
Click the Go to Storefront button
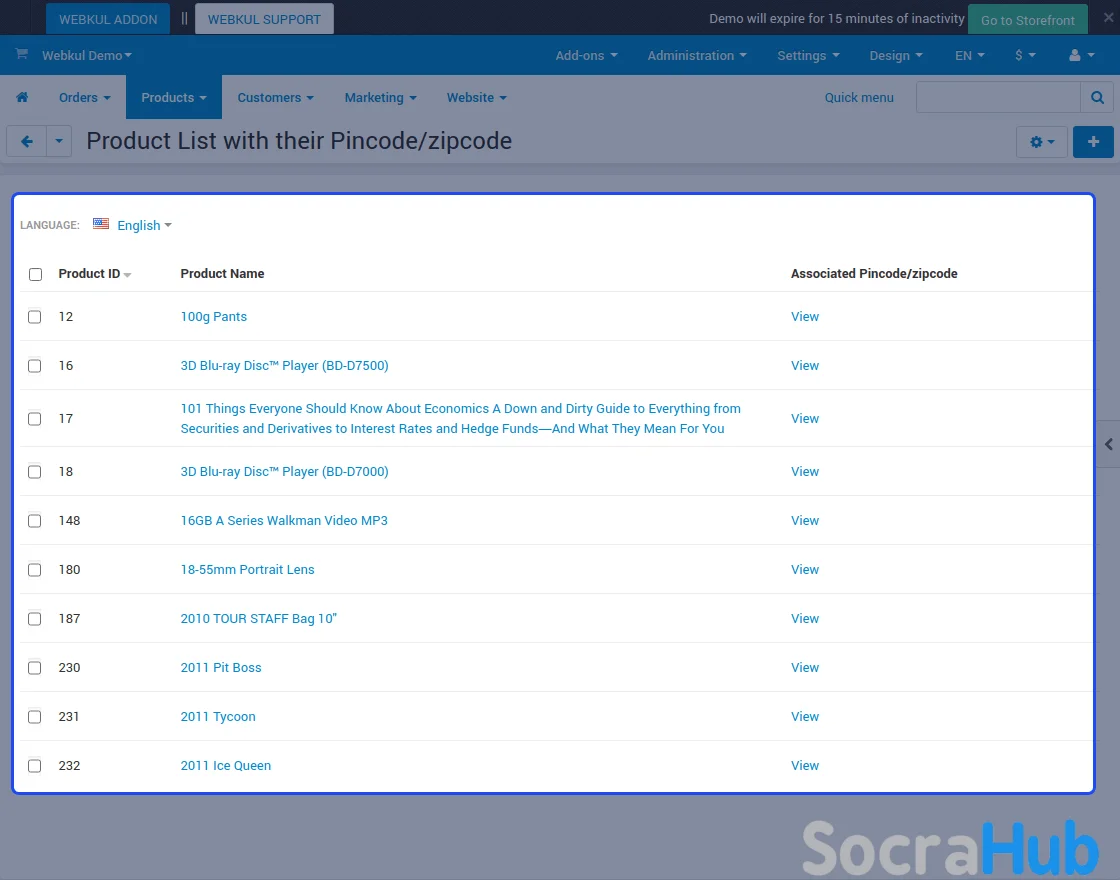tap(1027, 20)
